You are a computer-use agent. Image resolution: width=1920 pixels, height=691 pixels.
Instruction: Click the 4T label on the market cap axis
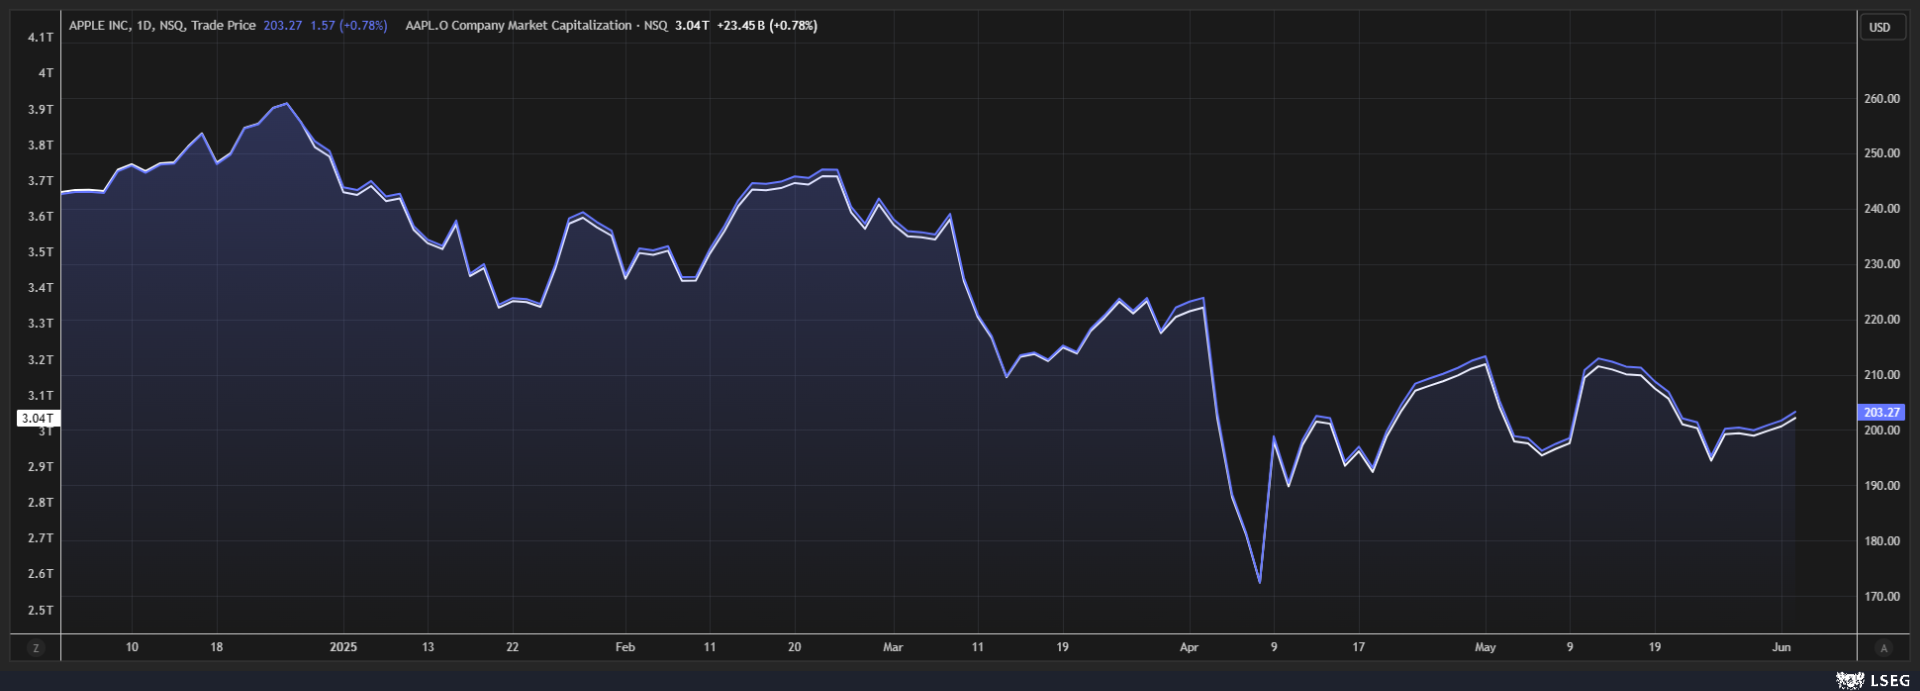46,73
